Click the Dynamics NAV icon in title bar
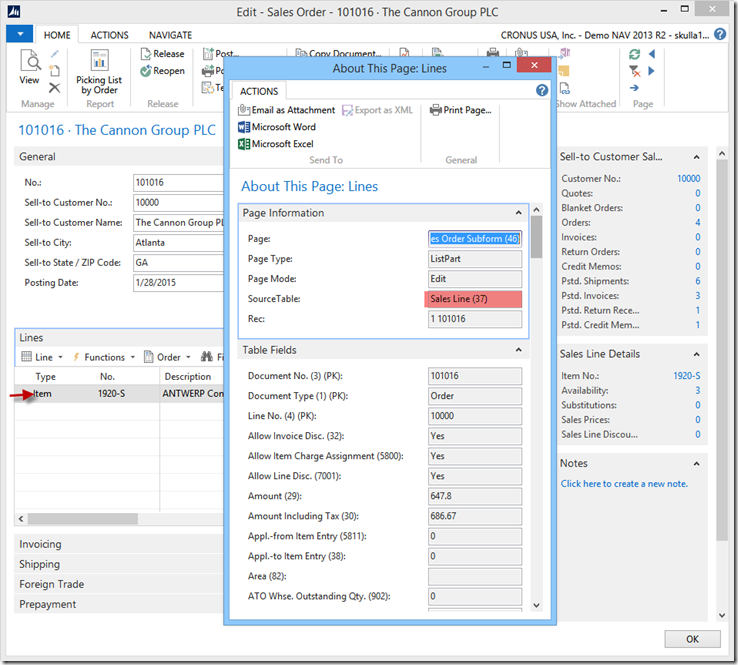738x665 pixels. (x=14, y=12)
